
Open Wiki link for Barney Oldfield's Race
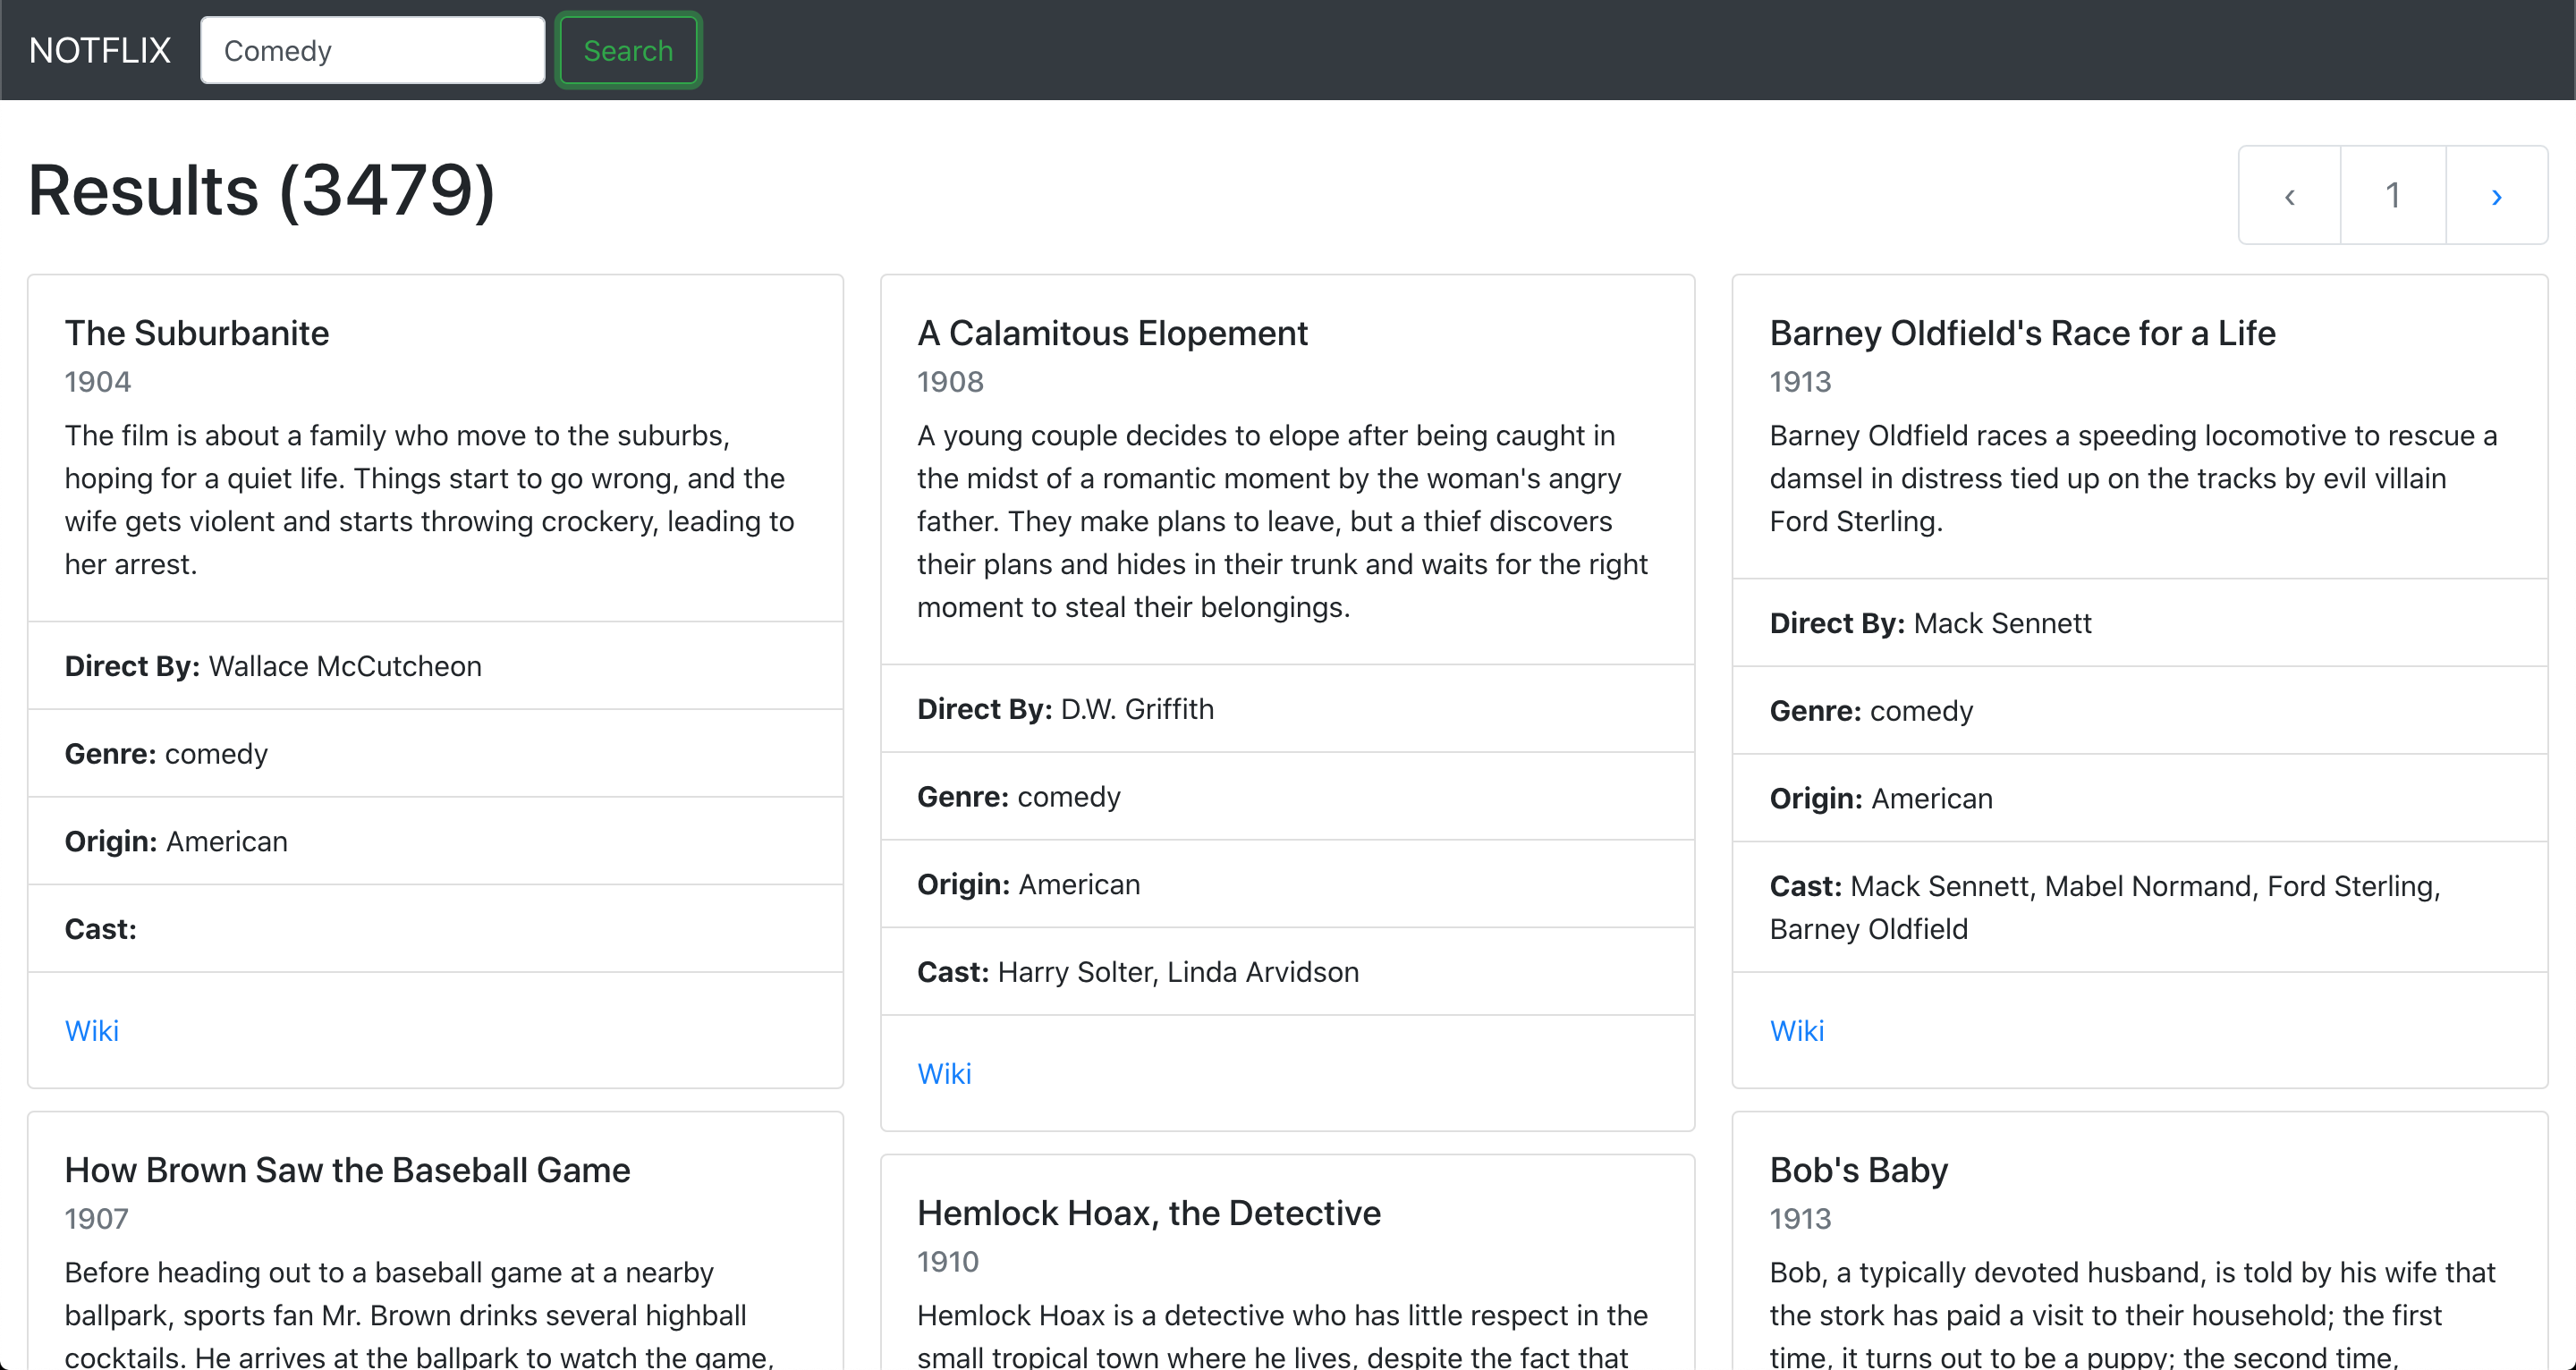click(x=1796, y=1031)
